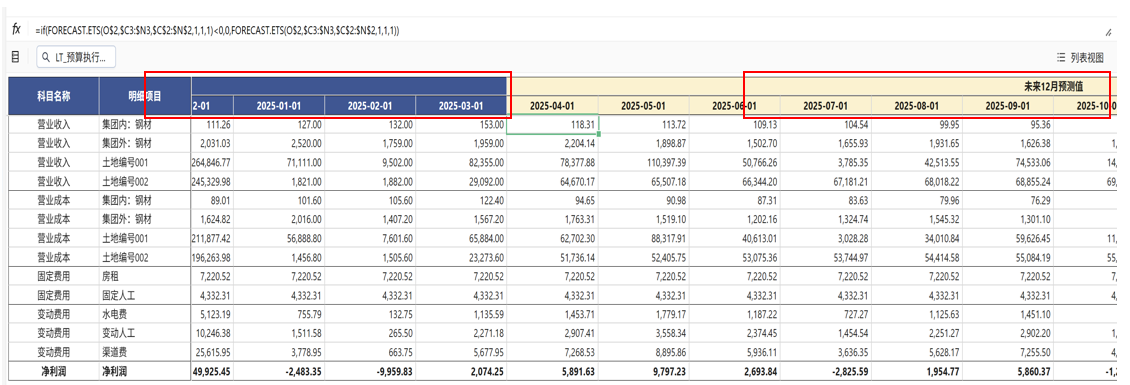
Task: Select cell 1,324.74 under 2025-07-01
Action: click(827, 218)
